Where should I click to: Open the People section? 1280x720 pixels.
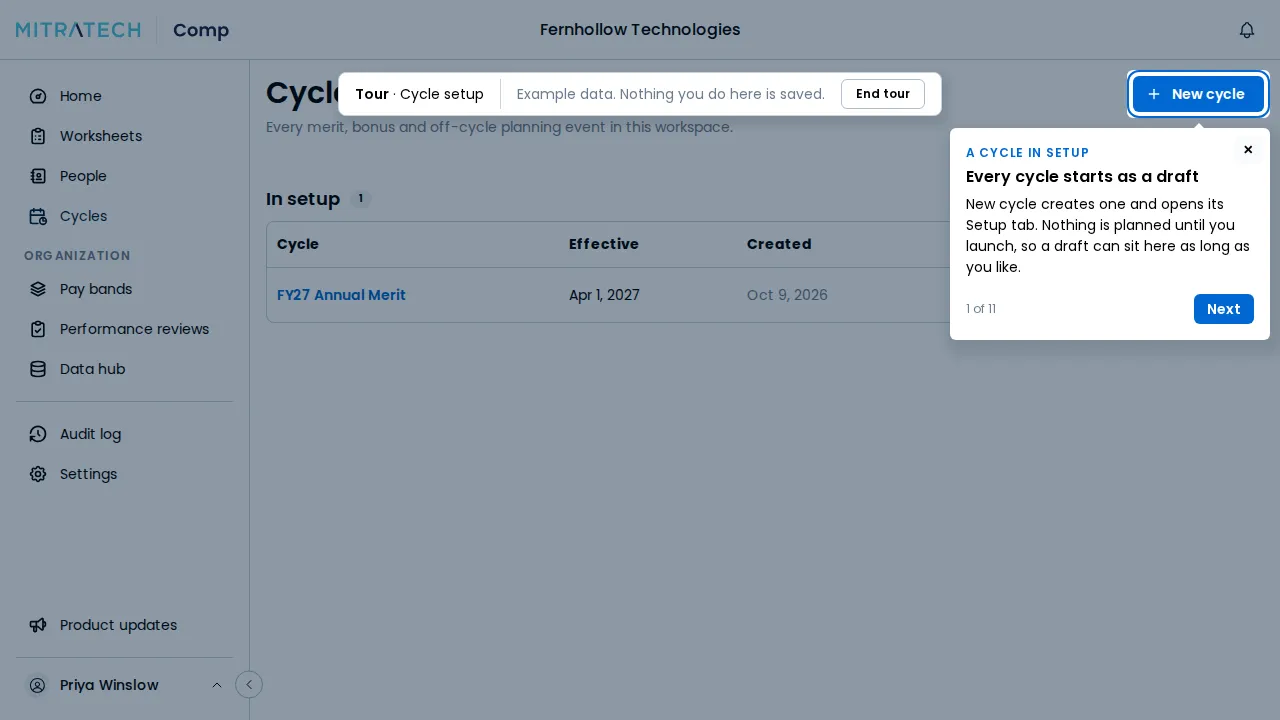coord(124,176)
